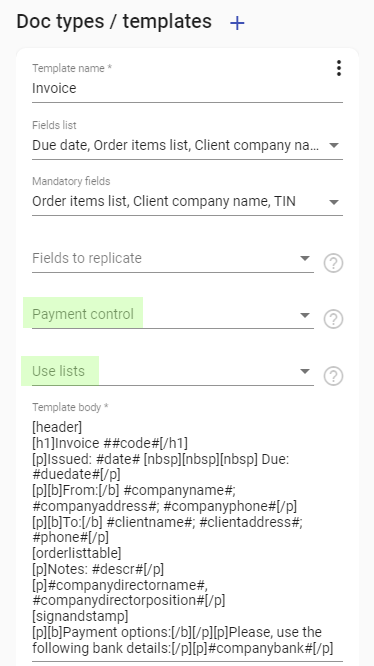Edit the Template name field containing Invoice
This screenshot has height=666, width=374.
tap(187, 88)
